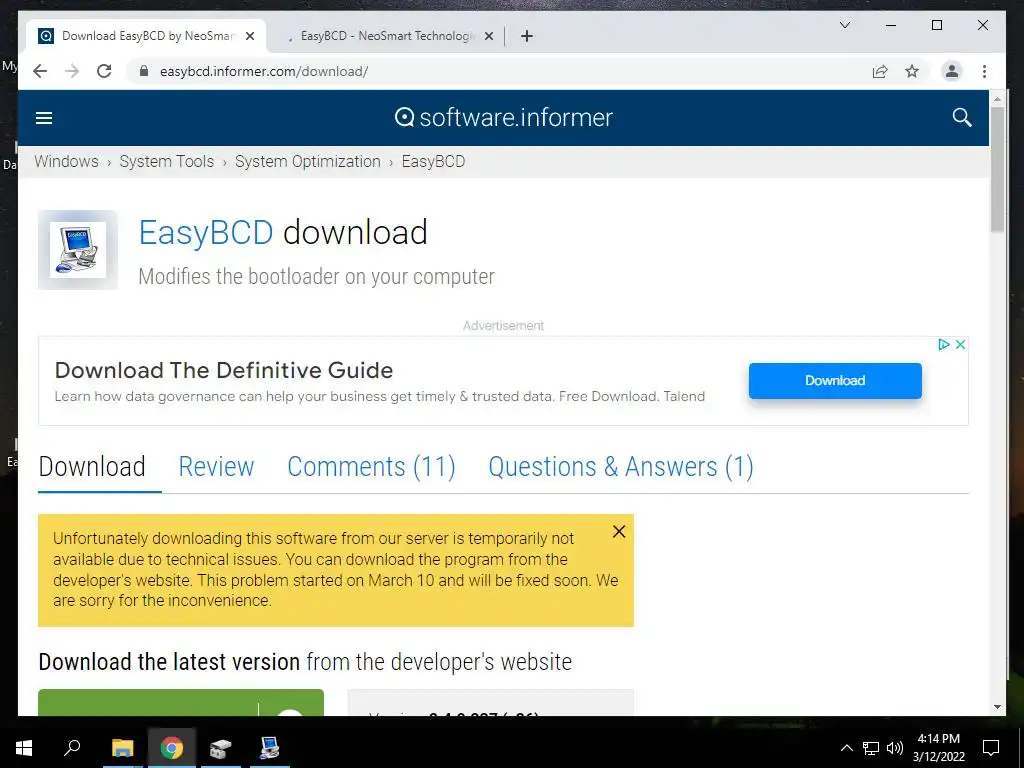Click the page vertical scrollbar thumb
The image size is (1024, 768).
click(997, 168)
